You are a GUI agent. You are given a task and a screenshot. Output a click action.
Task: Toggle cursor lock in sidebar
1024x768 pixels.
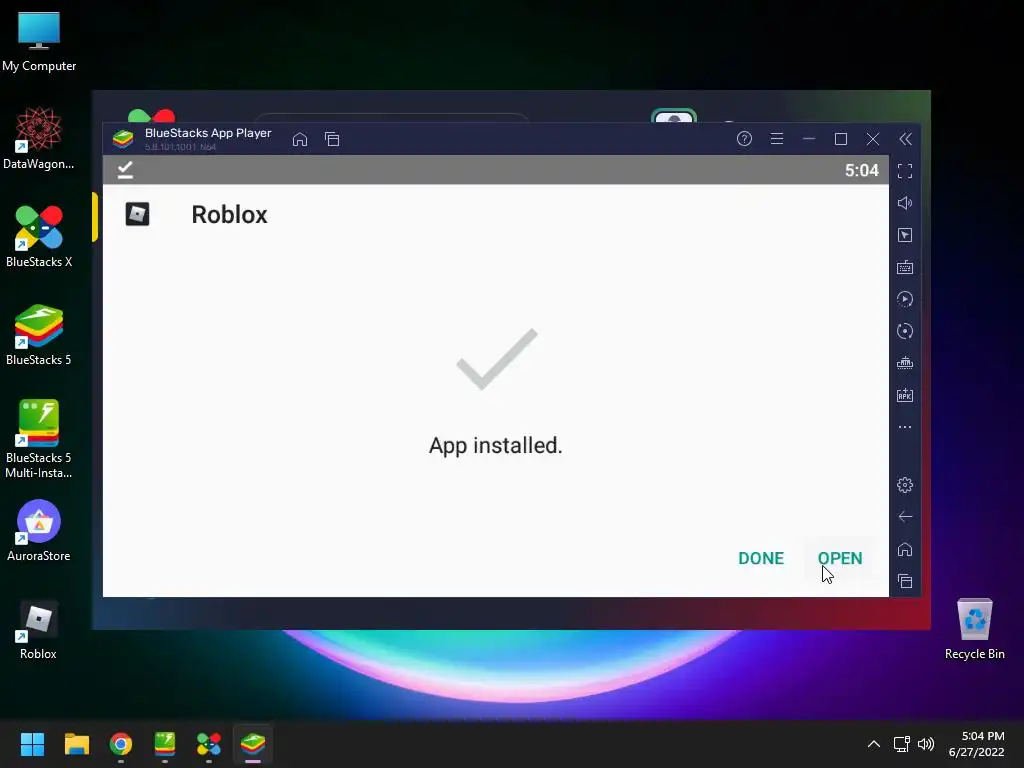click(905, 235)
